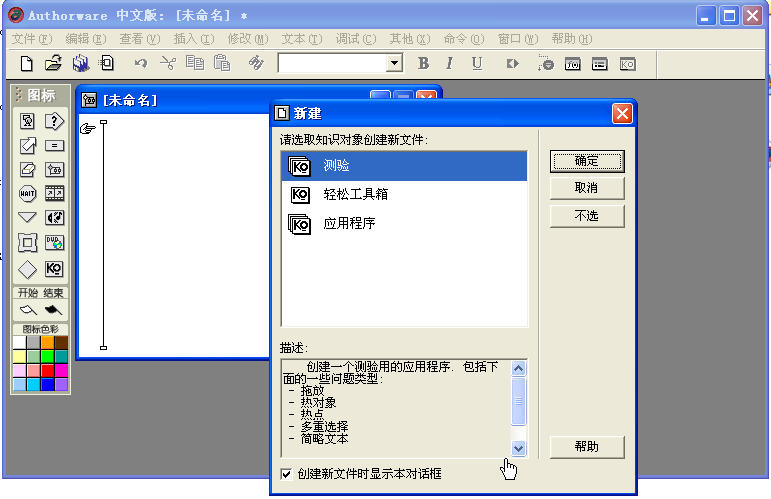Open the 查看(V) menu
Screen dimensions: 771x499
point(140,38)
